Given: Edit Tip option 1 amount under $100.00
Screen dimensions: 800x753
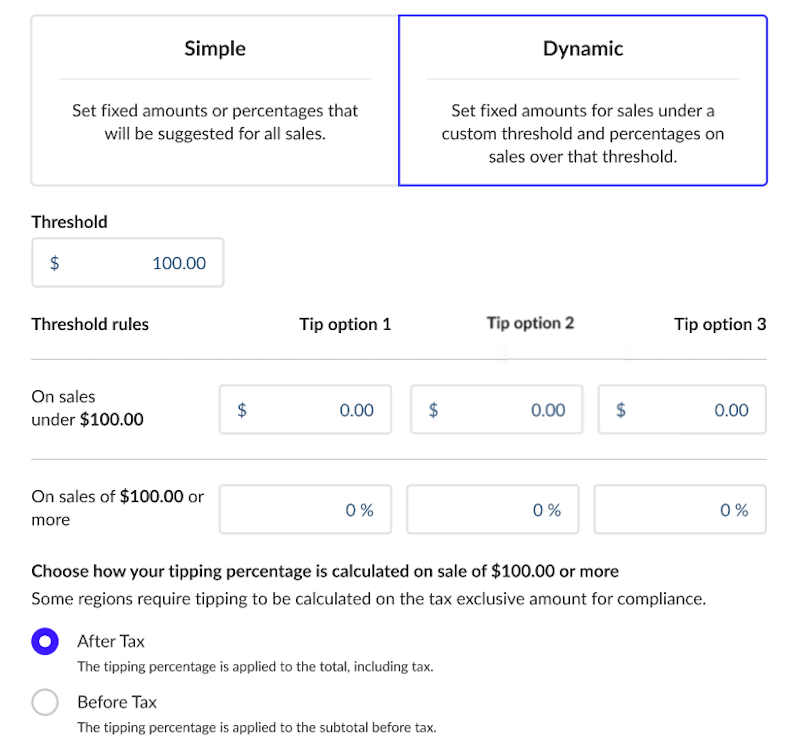Looking at the screenshot, I should [306, 410].
